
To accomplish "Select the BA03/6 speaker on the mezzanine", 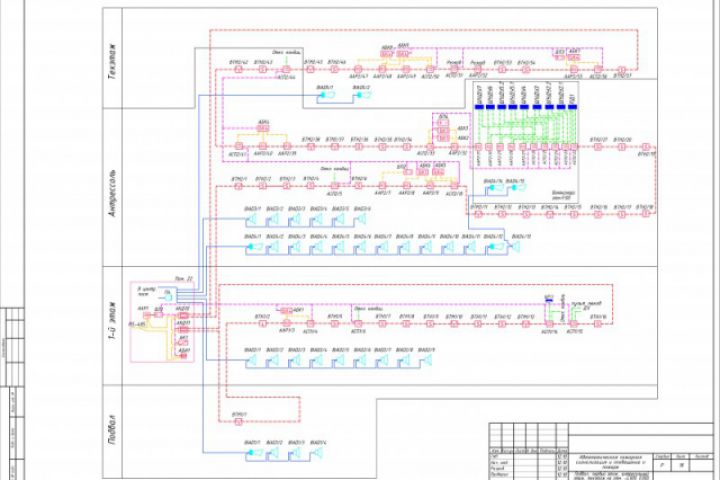I will pyautogui.click(x=360, y=220).
